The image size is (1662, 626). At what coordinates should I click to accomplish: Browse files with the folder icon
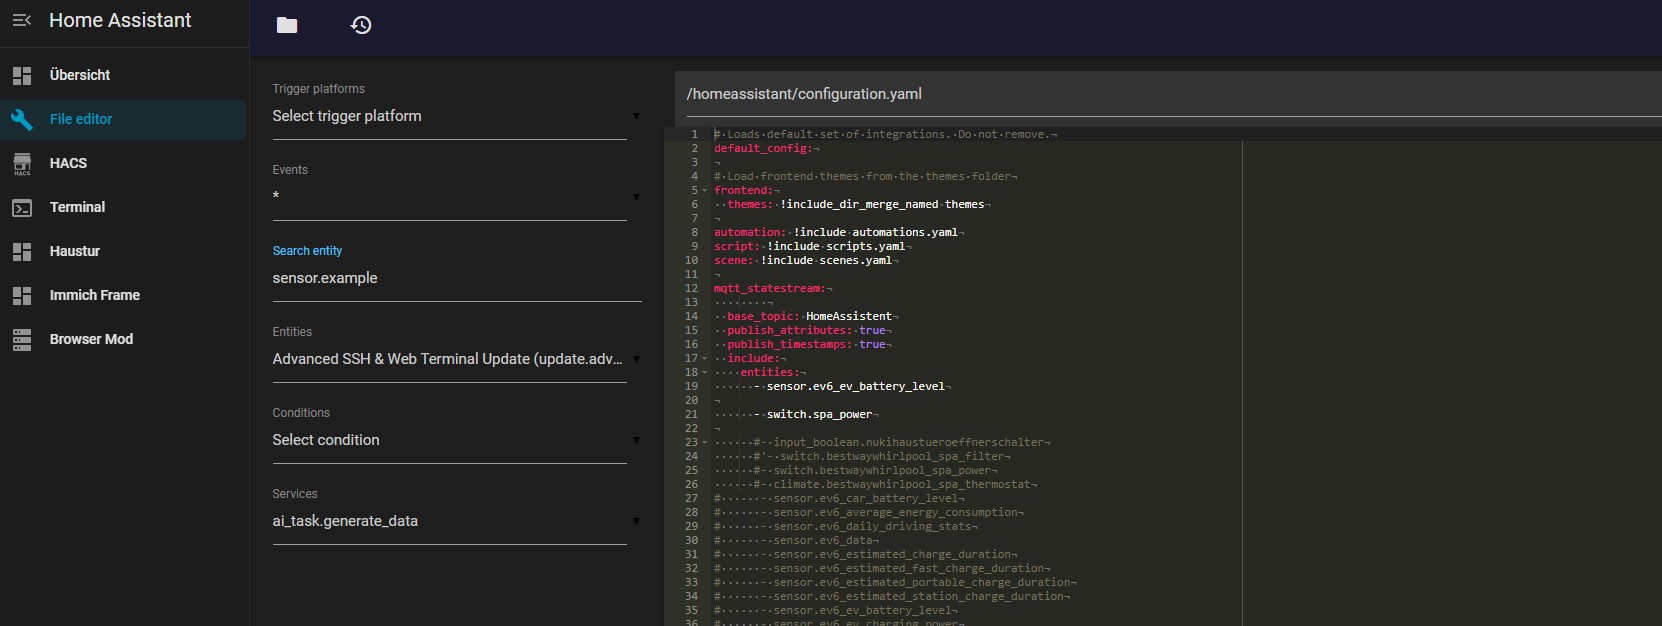click(x=287, y=25)
